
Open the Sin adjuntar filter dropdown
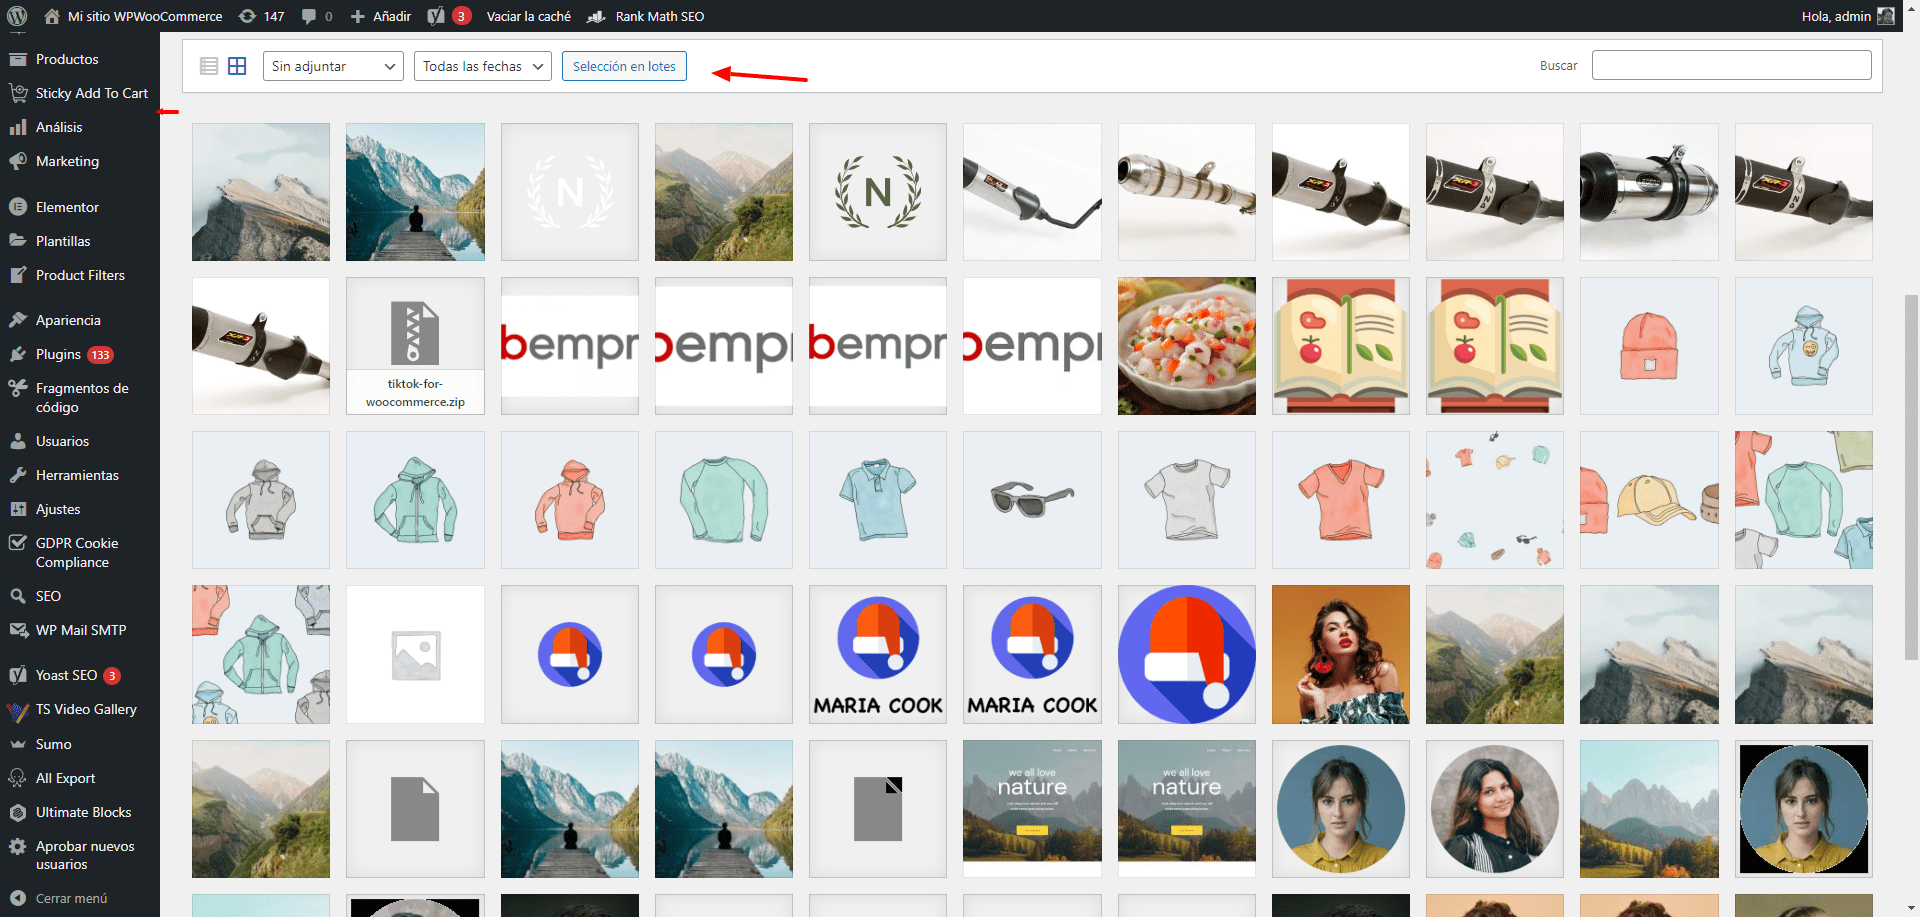pos(333,66)
